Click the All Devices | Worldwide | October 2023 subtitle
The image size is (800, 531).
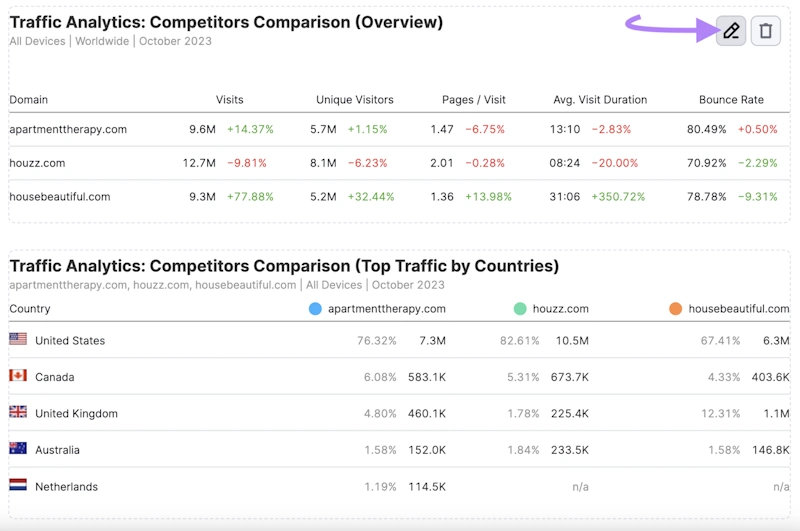coord(111,41)
